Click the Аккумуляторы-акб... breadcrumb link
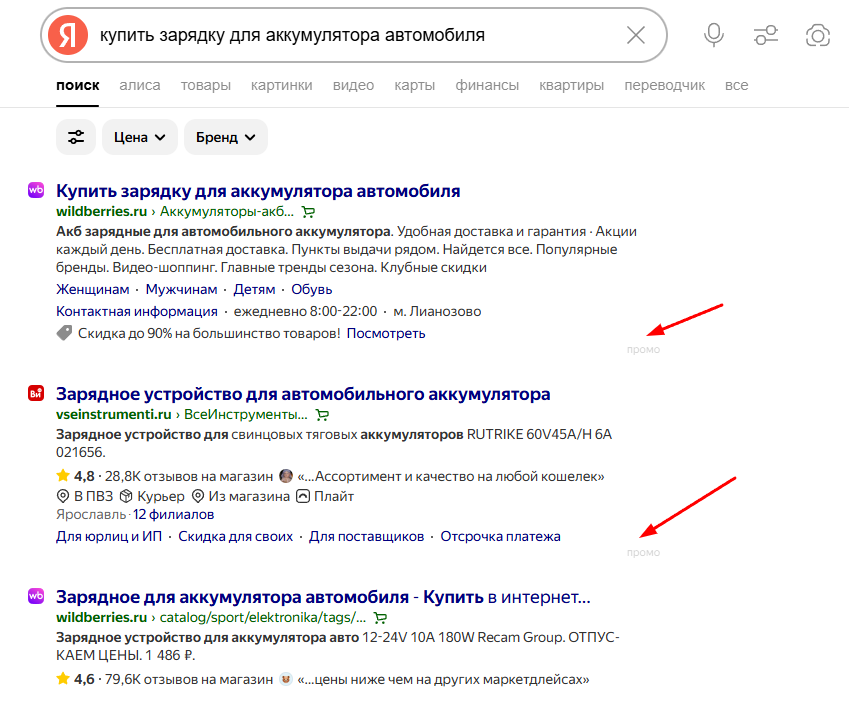Image resolution: width=849 pixels, height=705 pixels. pyautogui.click(x=227, y=211)
